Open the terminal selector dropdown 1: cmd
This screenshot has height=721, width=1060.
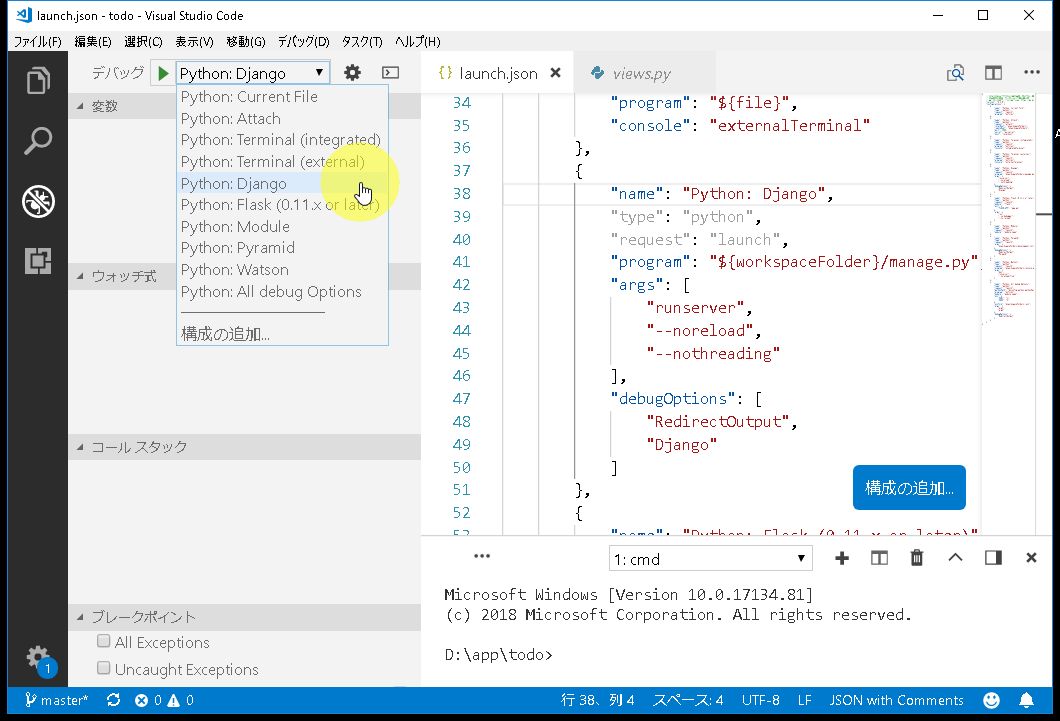click(x=710, y=559)
